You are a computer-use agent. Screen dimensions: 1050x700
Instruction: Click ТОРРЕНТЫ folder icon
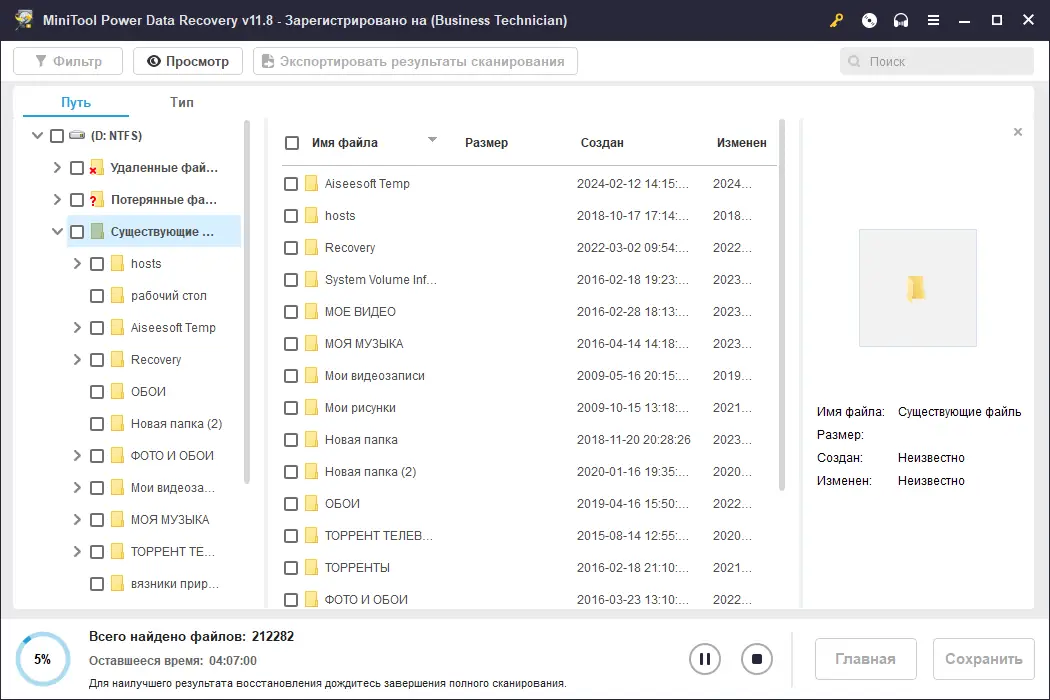click(311, 567)
